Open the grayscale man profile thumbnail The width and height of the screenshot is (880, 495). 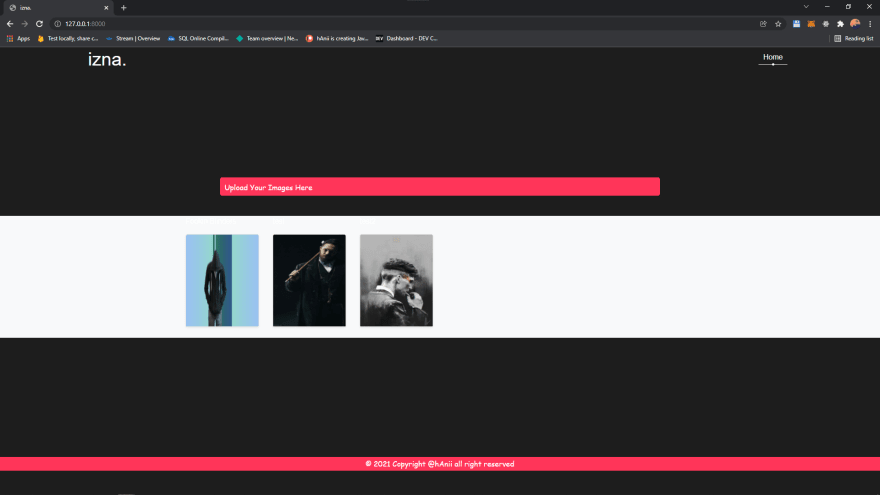tap(396, 280)
